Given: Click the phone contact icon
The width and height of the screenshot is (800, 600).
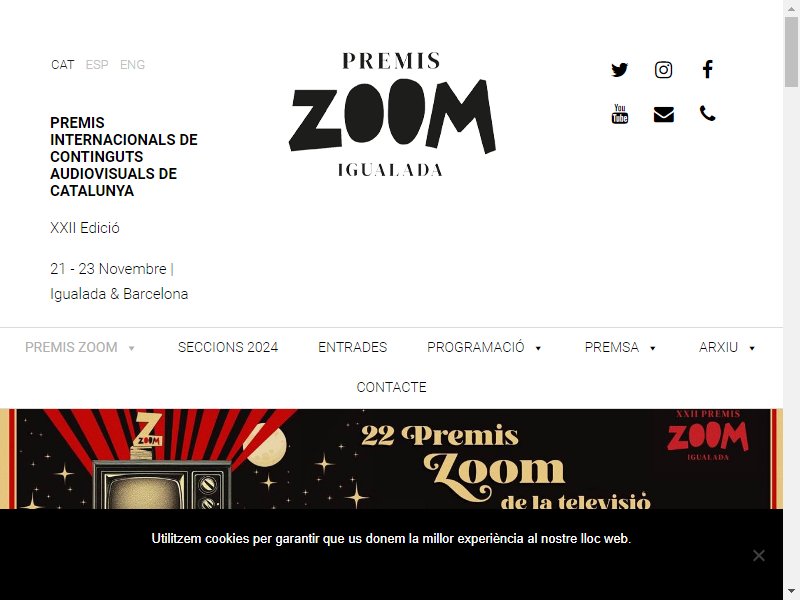Looking at the screenshot, I should click(707, 113).
